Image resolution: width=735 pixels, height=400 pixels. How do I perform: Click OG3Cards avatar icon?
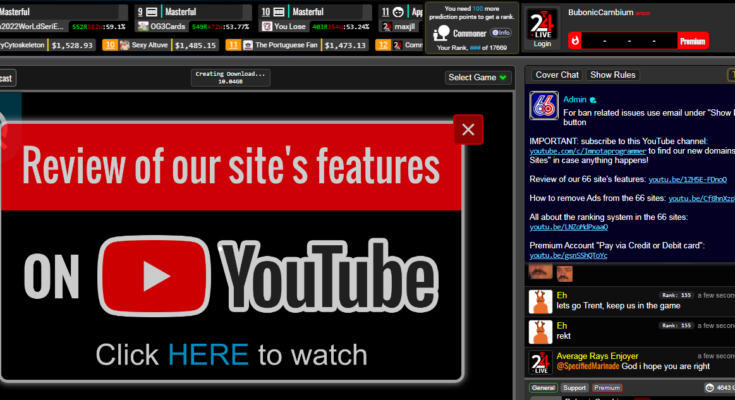tap(143, 27)
